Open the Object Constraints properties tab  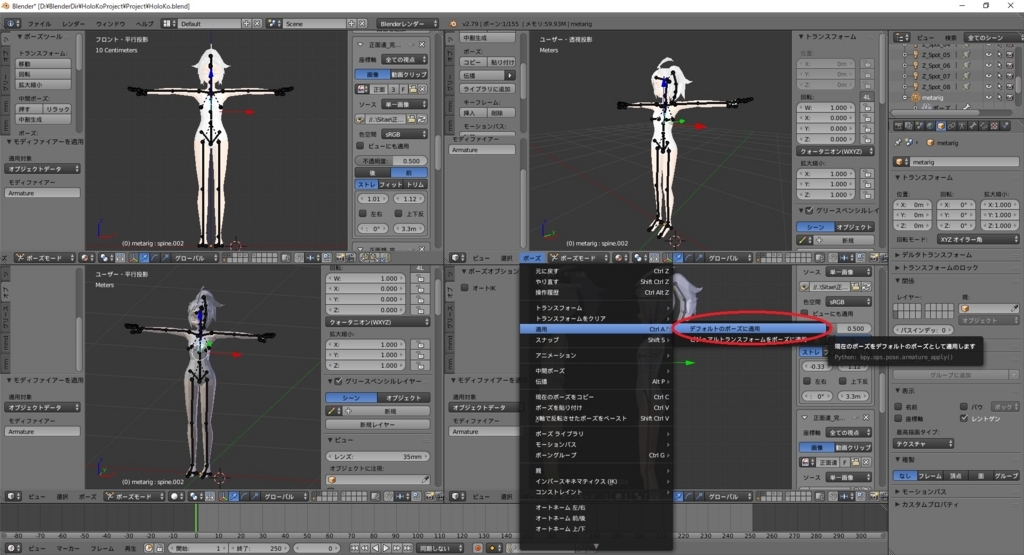pos(952,125)
